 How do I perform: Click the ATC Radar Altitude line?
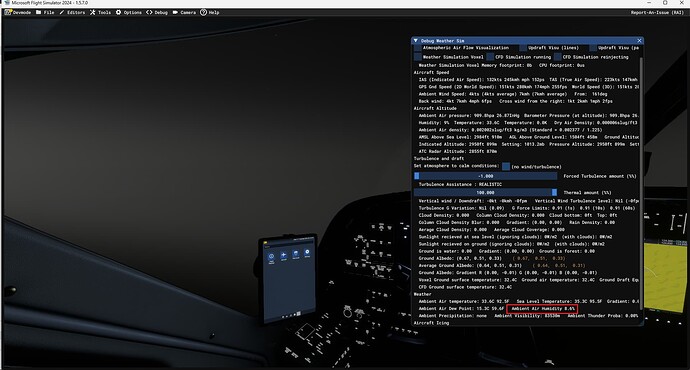pyautogui.click(x=458, y=151)
